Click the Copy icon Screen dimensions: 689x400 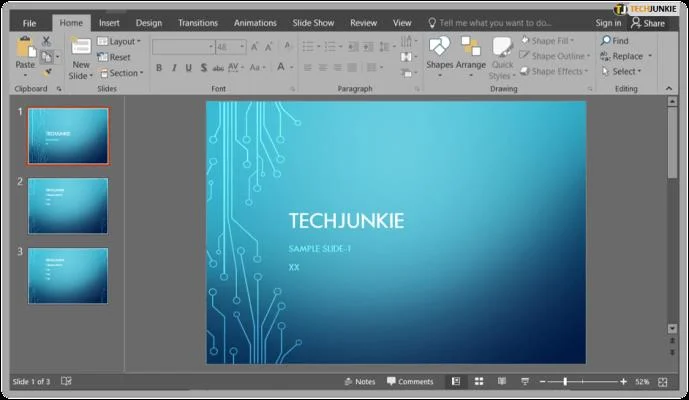pyautogui.click(x=46, y=57)
